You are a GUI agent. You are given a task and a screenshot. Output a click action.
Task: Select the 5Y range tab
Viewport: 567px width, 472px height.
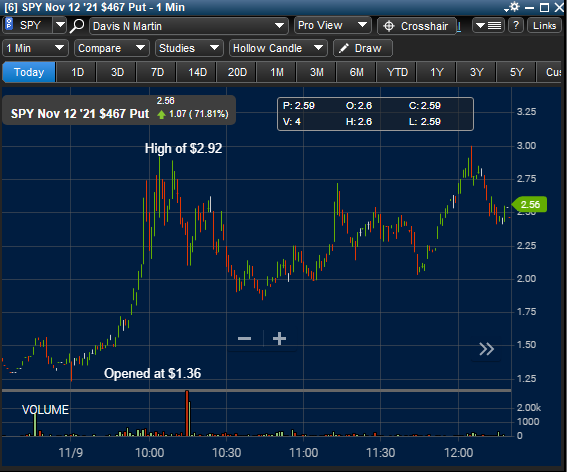click(x=516, y=72)
